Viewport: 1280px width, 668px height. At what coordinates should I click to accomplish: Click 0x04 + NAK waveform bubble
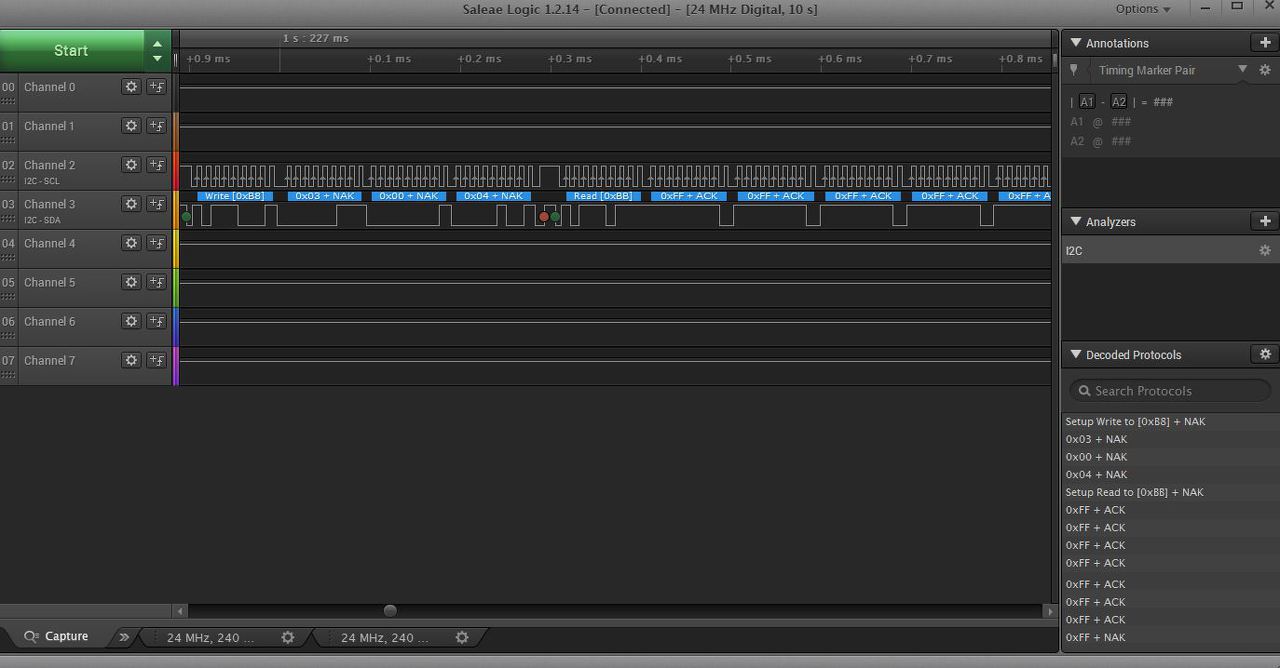[493, 196]
